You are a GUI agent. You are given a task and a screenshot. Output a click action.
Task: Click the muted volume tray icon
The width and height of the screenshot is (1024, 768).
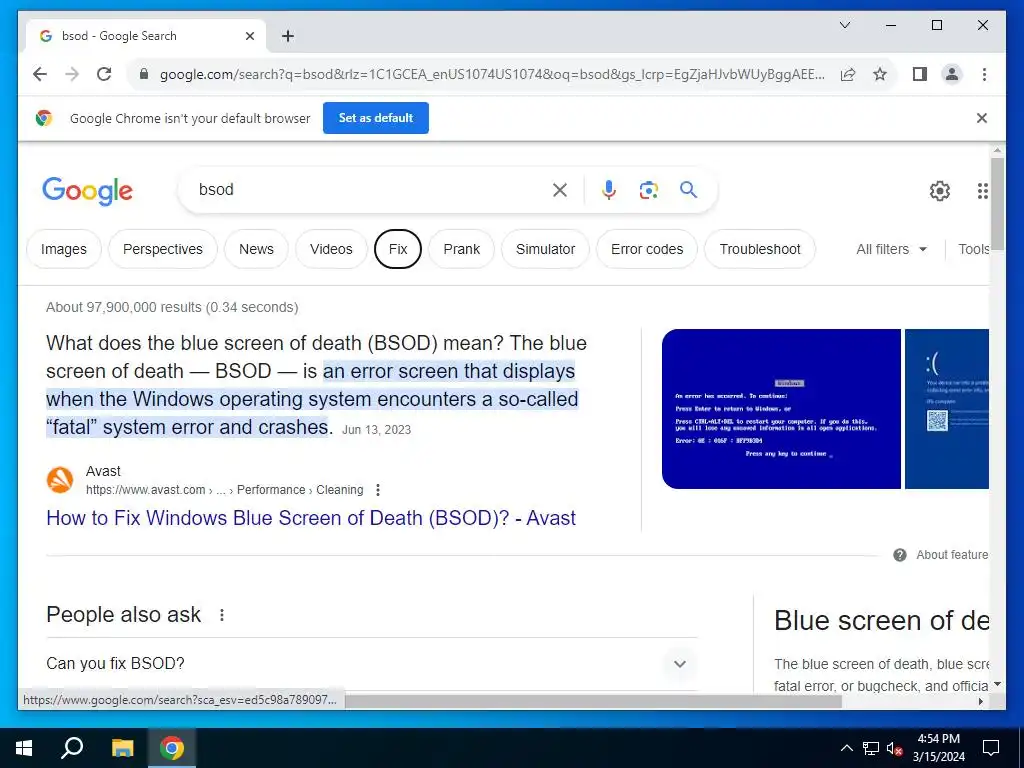point(894,748)
